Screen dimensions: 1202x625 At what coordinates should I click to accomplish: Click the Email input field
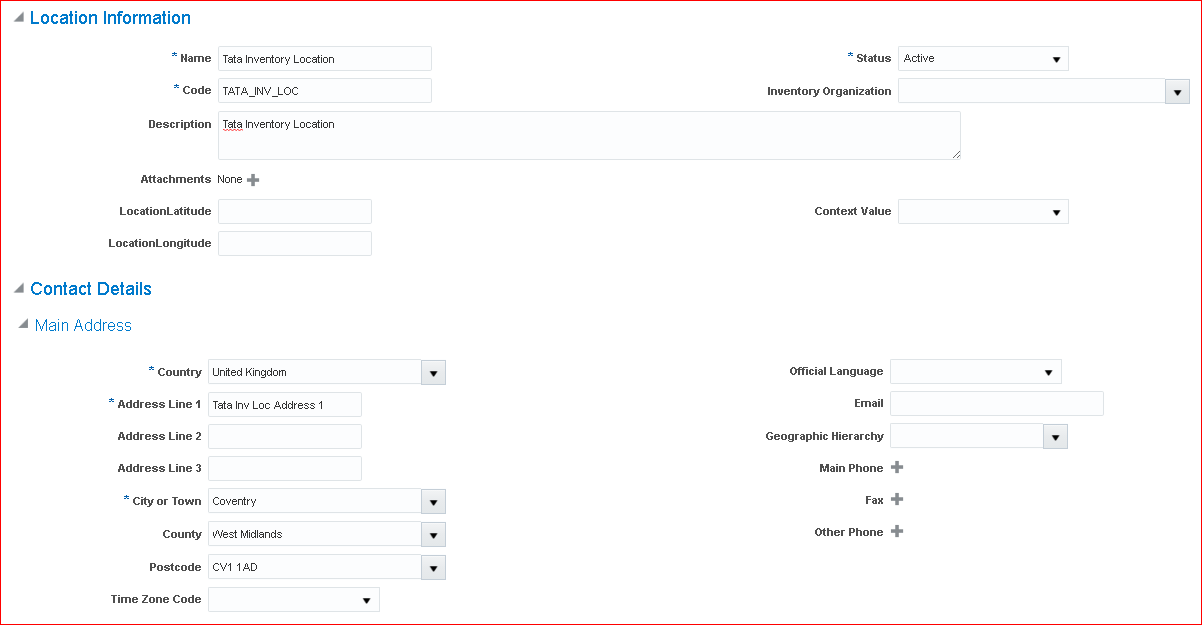(x=996, y=403)
